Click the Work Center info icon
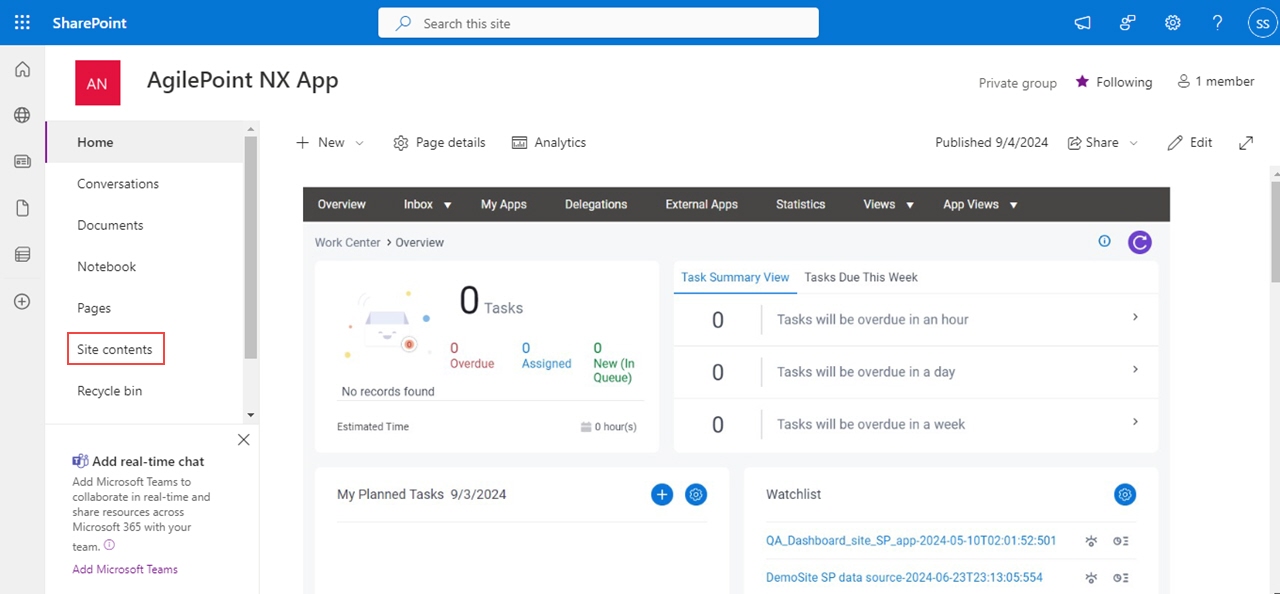This screenshot has width=1280, height=594. [1105, 241]
